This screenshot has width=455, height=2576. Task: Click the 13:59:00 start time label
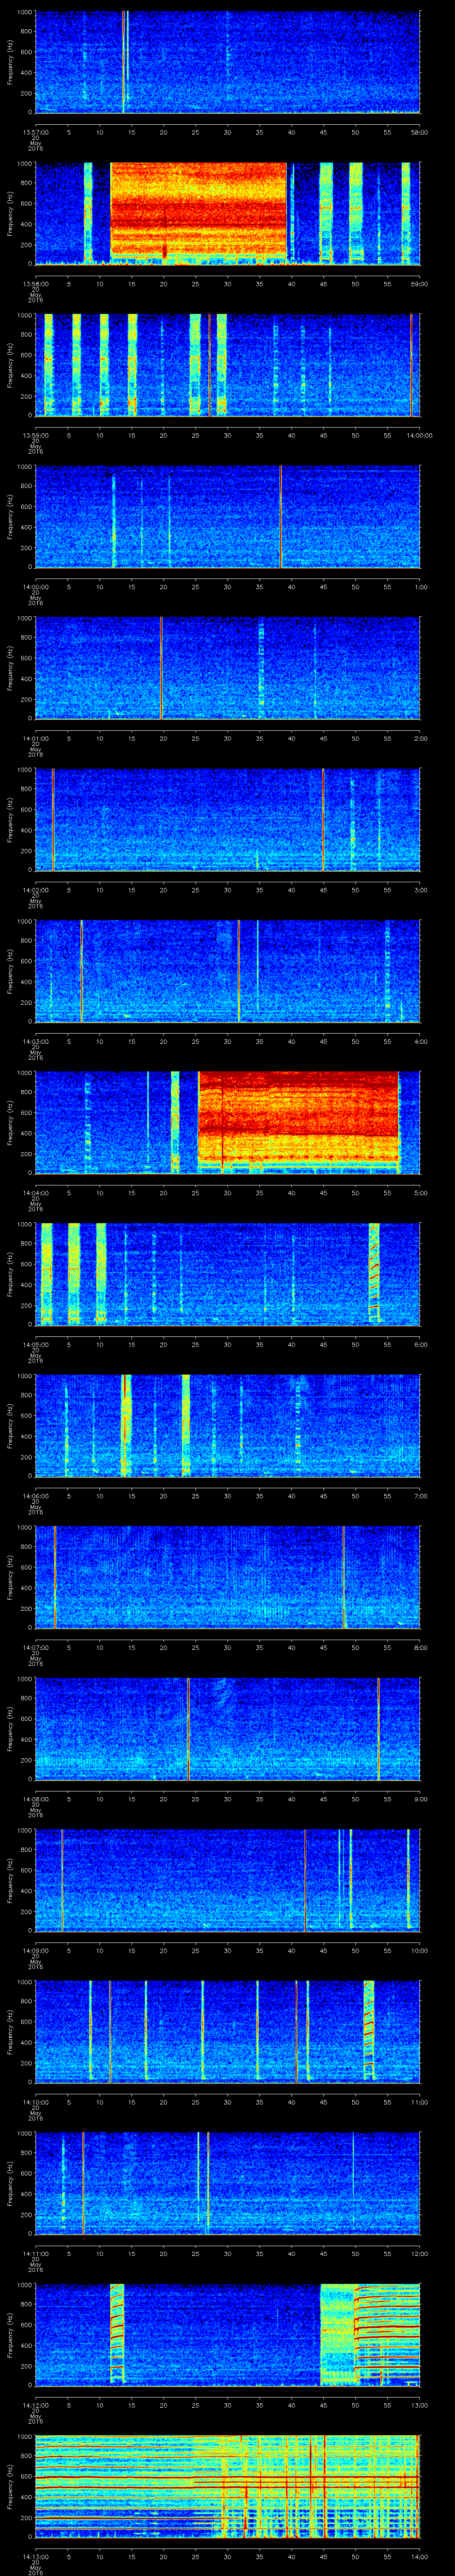tap(35, 435)
